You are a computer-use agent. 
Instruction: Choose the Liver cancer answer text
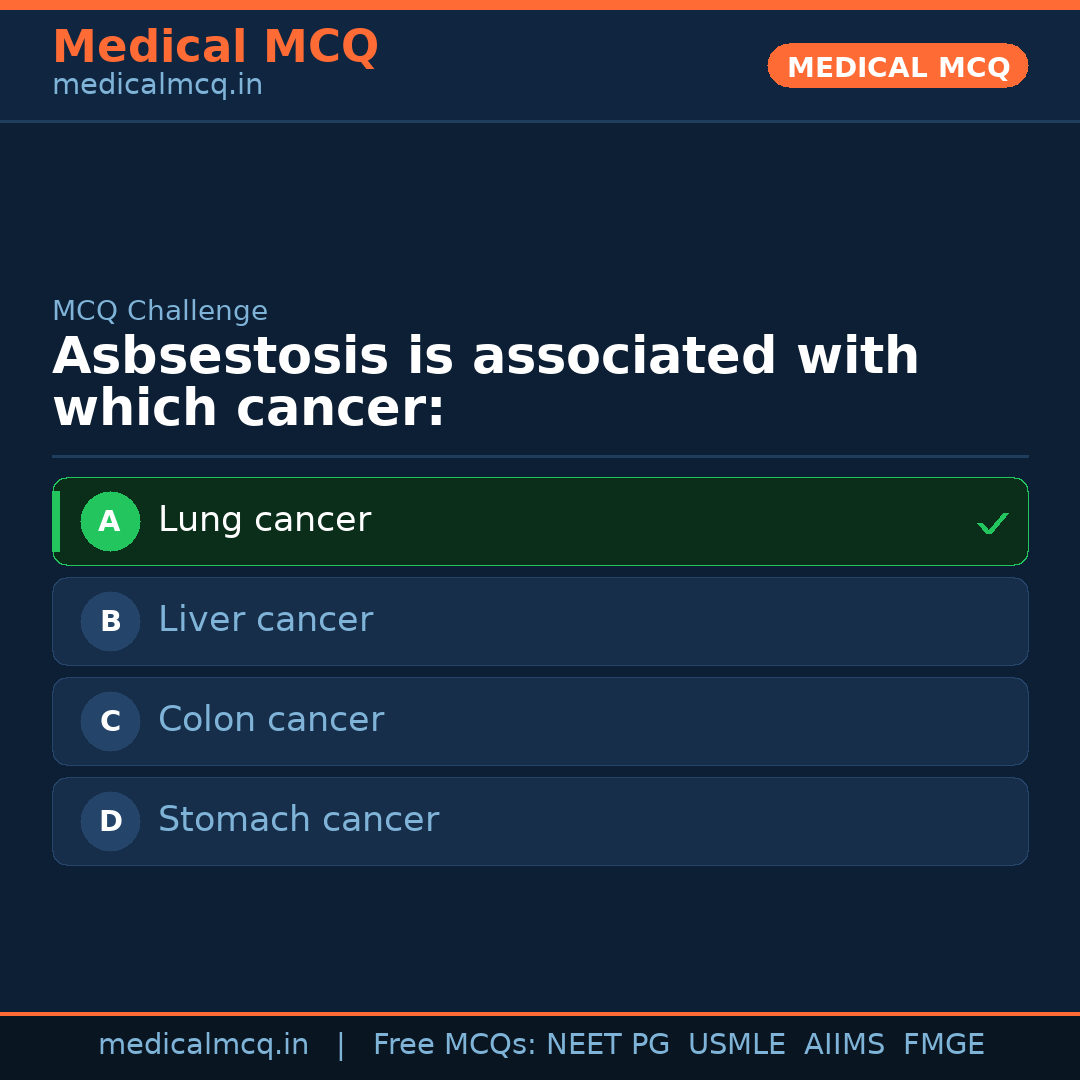coord(265,620)
